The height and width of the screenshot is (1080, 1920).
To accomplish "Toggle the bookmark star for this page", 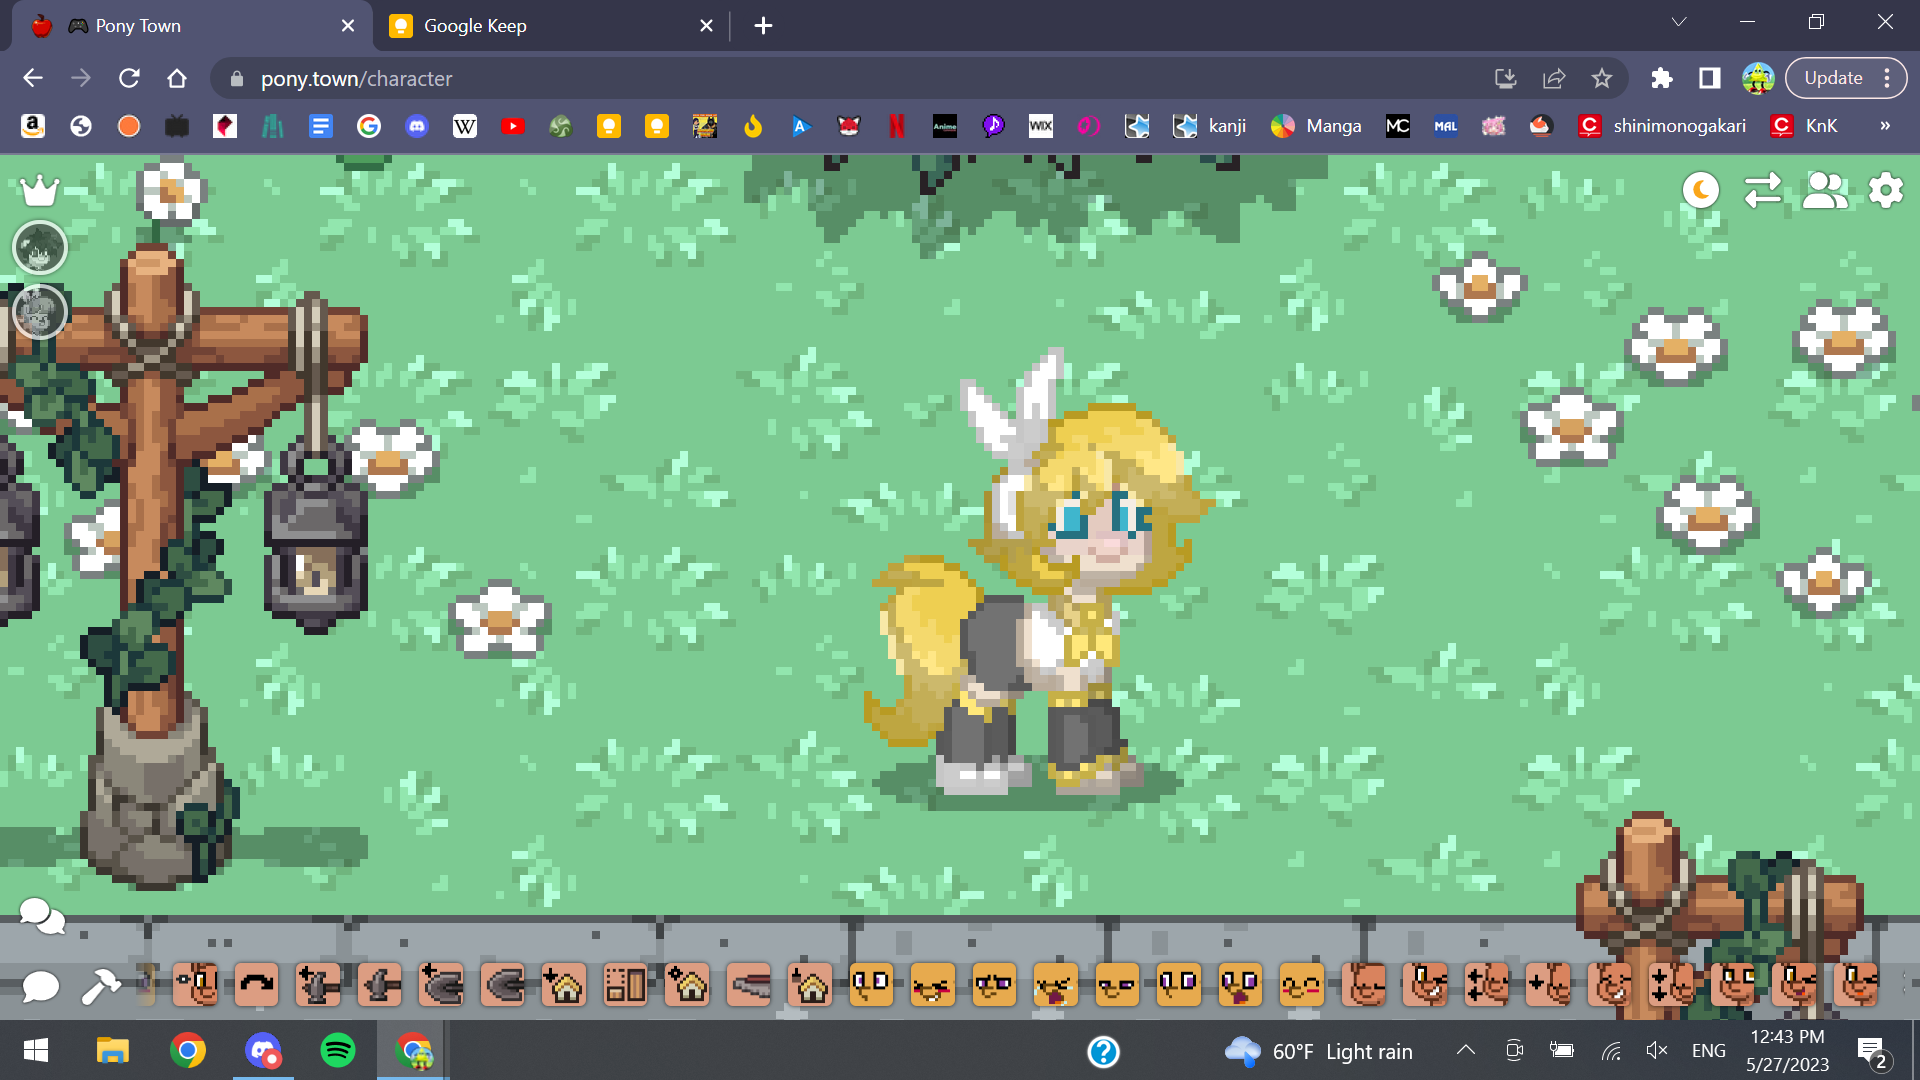I will tap(1602, 78).
